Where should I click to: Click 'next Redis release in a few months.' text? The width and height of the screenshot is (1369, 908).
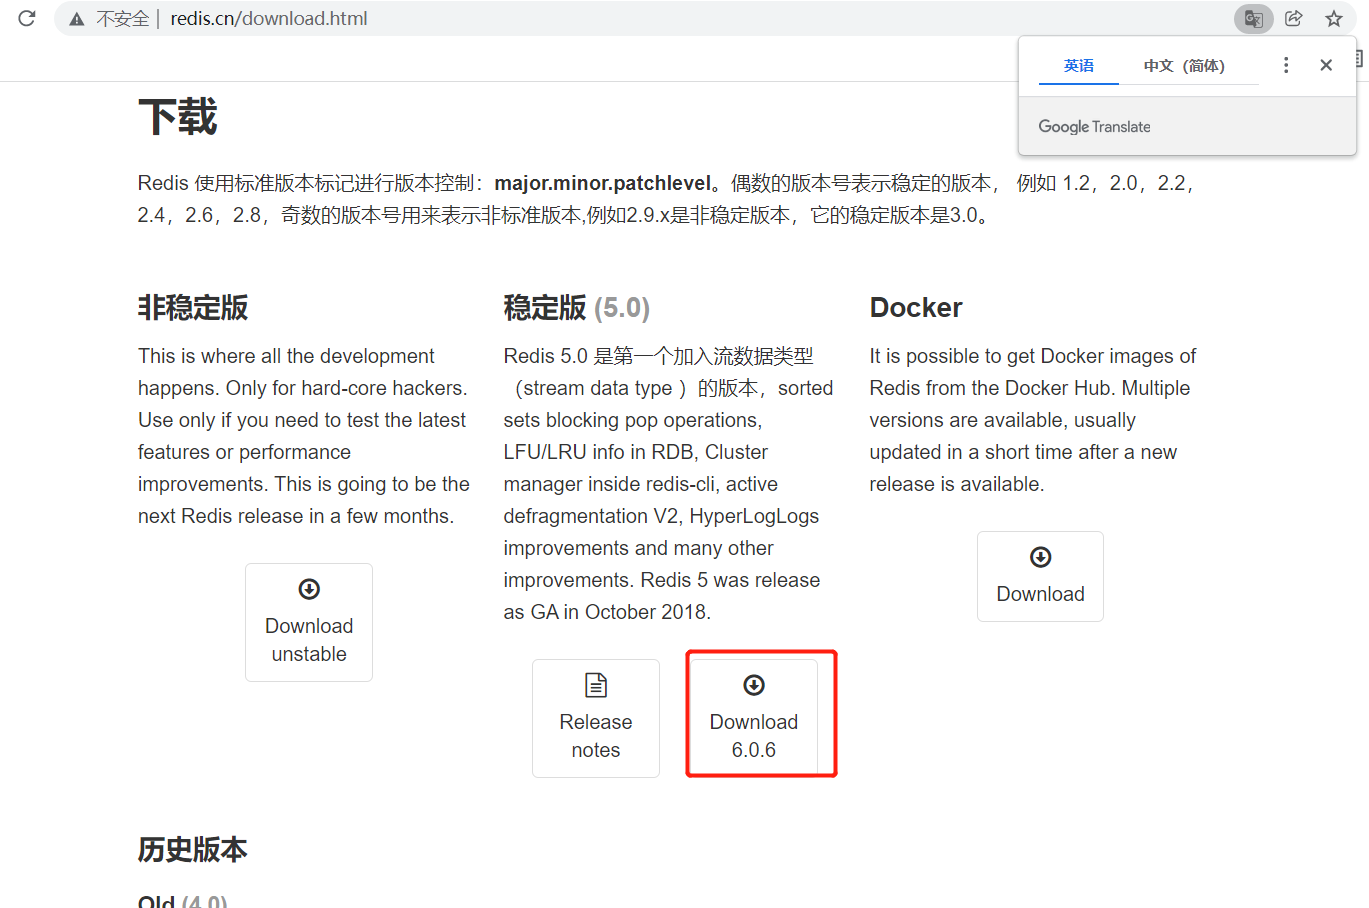tap(296, 516)
